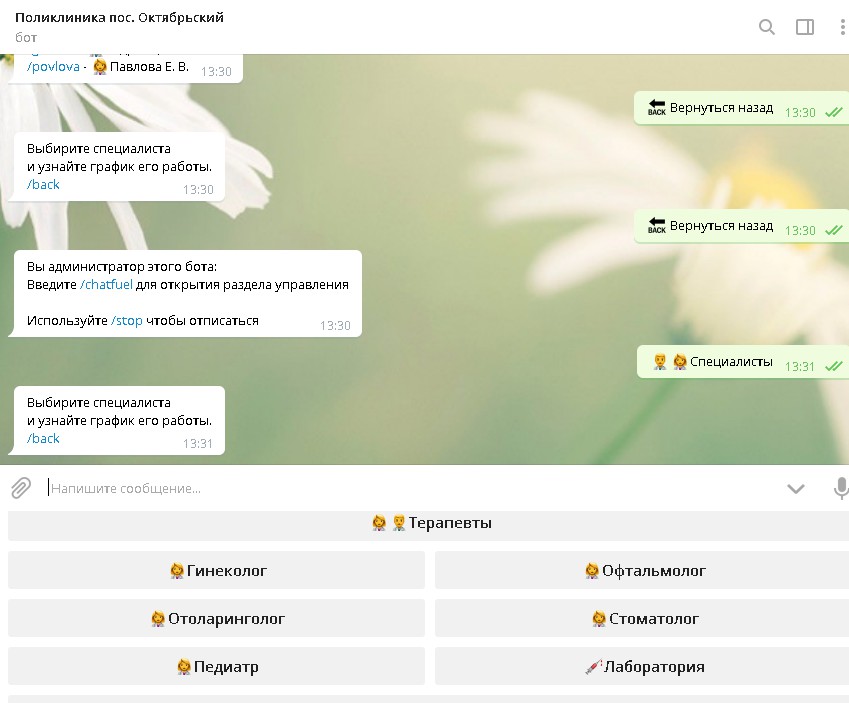The width and height of the screenshot is (849, 703).
Task: Click the /povlova command link
Action: click(53, 67)
